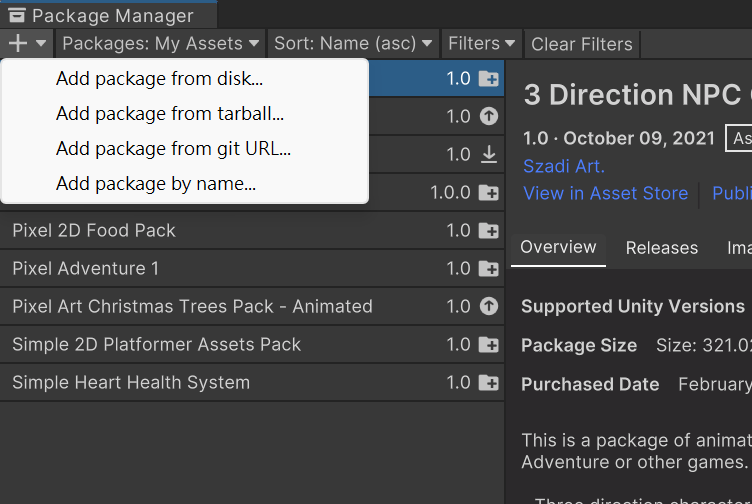Open the add package dropdown arrow
This screenshot has width=752, height=504.
41,43
